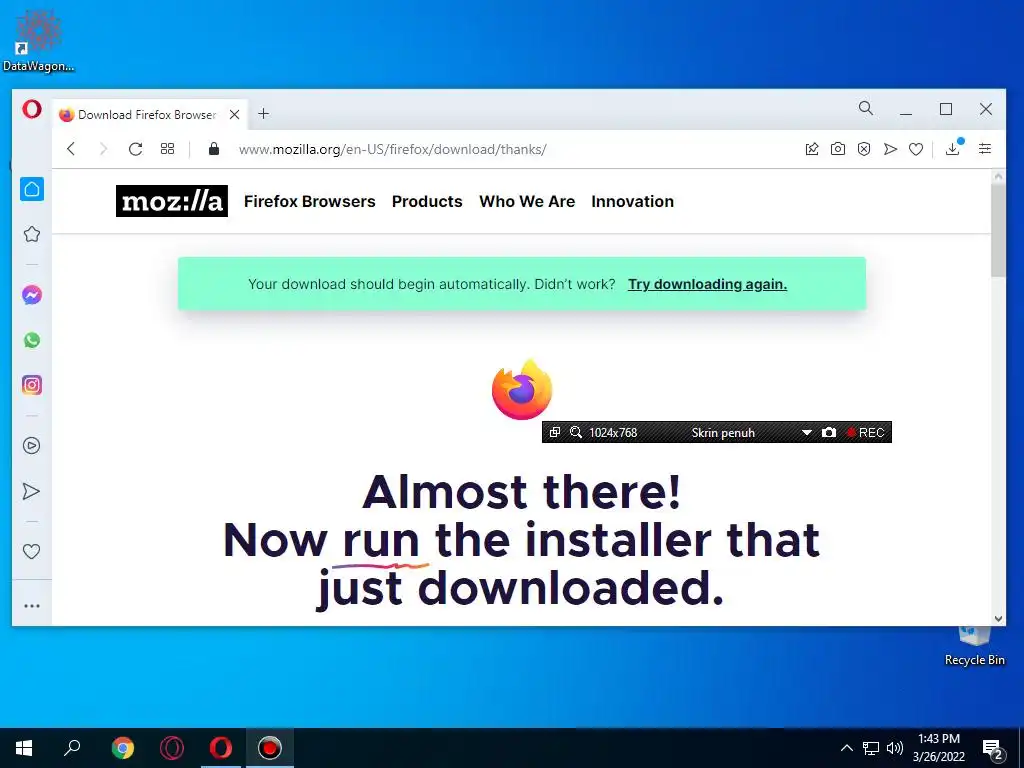The image size is (1024, 768).
Task: Click the padlock site security icon
Action: (x=214, y=149)
